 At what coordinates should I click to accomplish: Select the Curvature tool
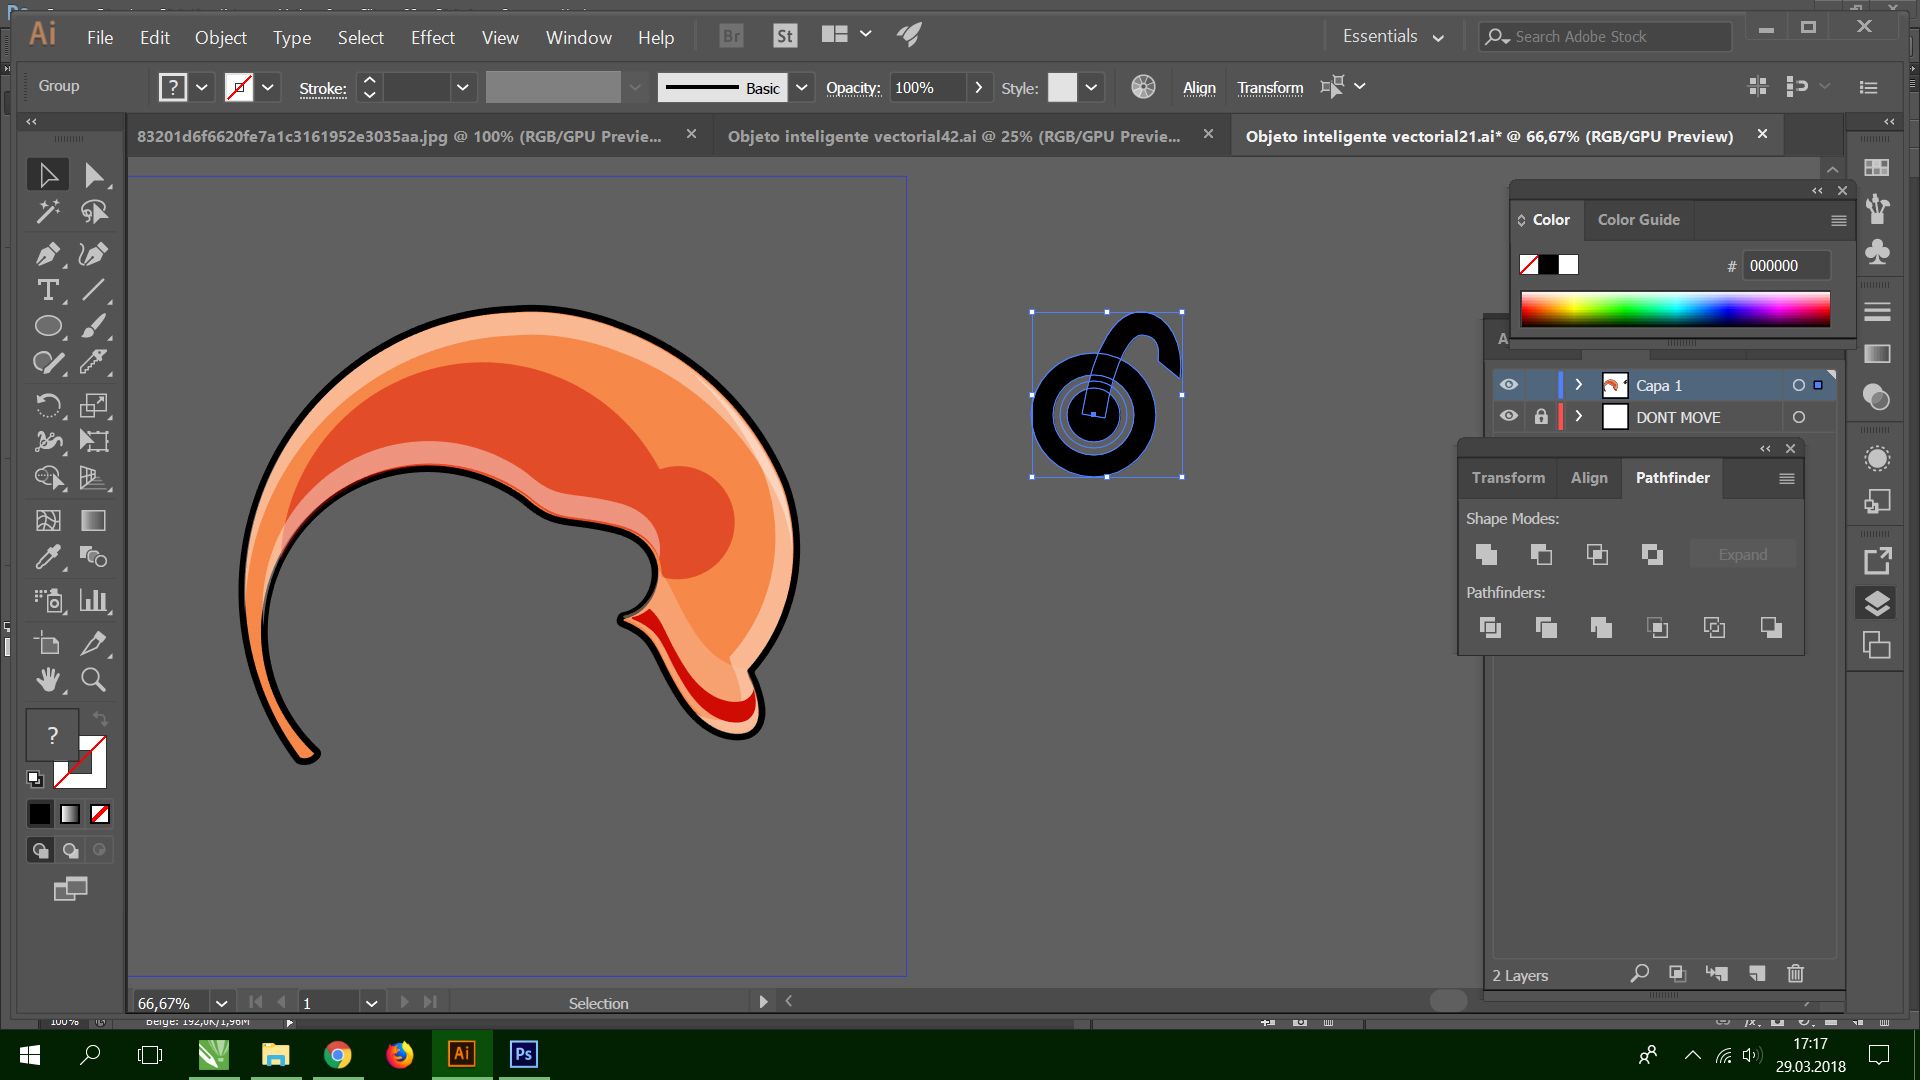pos(93,254)
